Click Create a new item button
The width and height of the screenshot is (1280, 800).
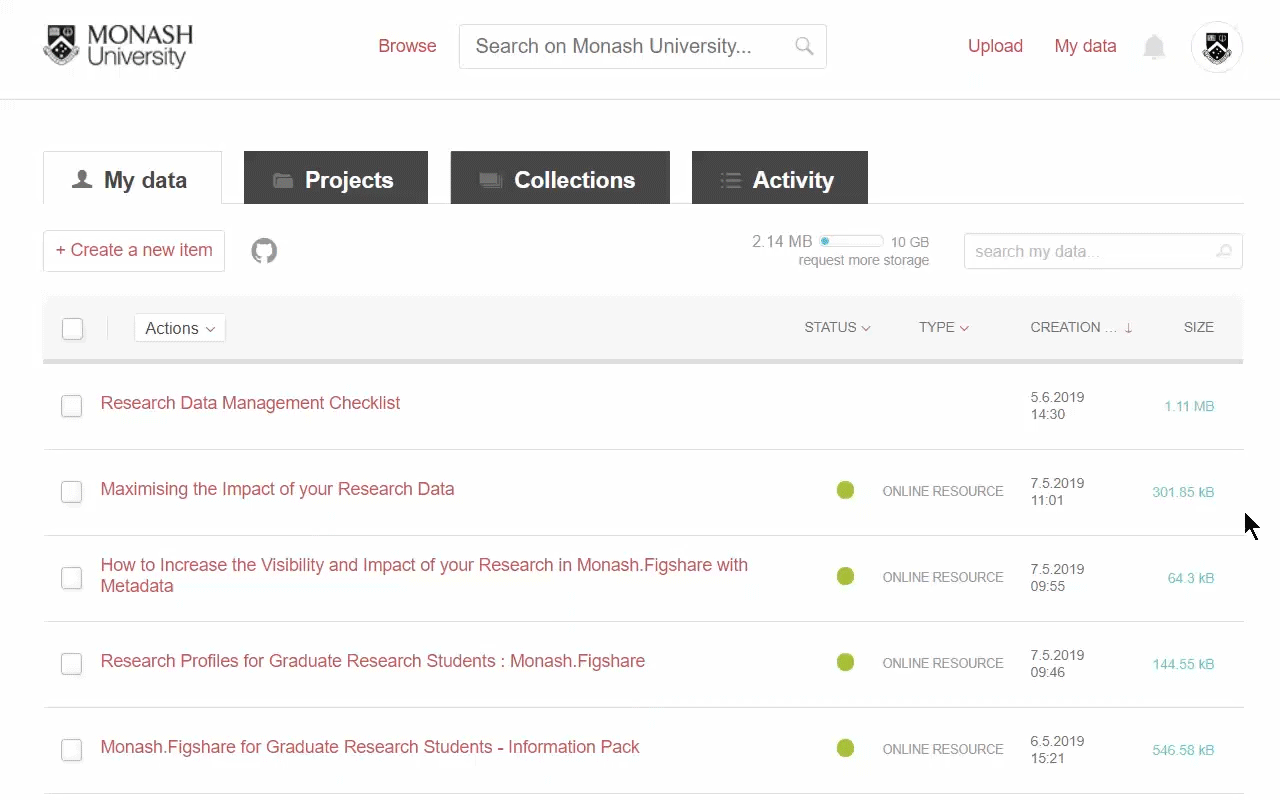pos(134,251)
